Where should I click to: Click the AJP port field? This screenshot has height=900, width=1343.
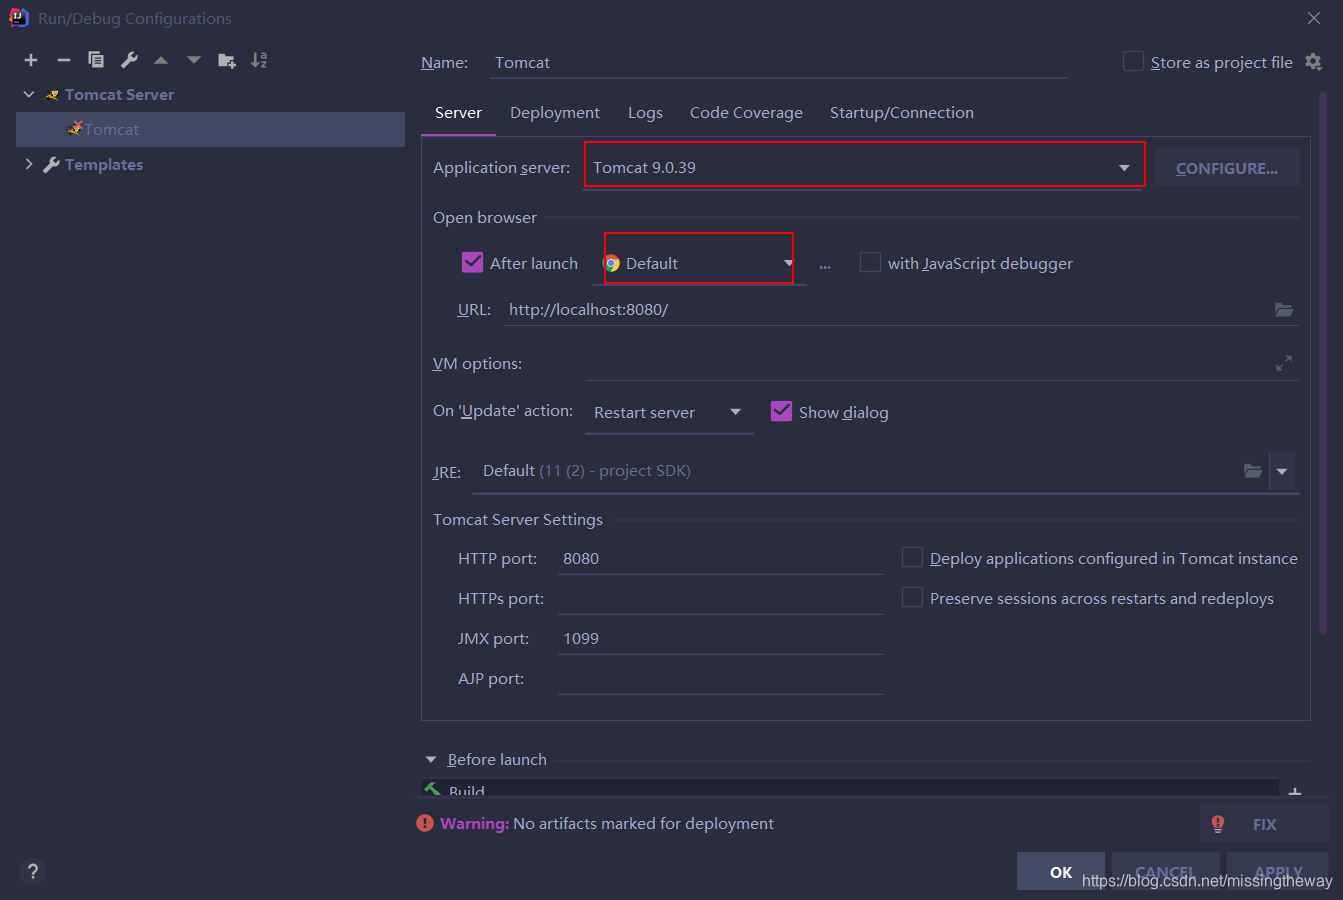click(x=720, y=678)
